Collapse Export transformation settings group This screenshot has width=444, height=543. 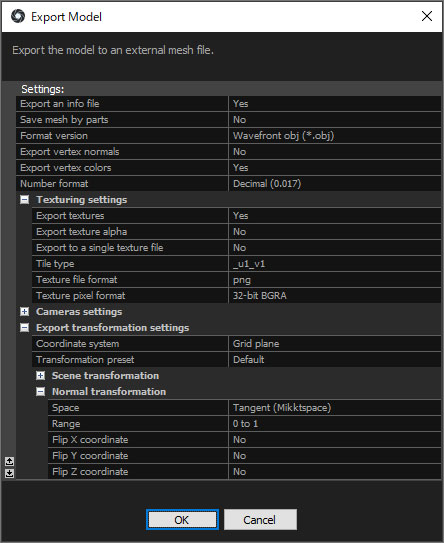(25, 328)
